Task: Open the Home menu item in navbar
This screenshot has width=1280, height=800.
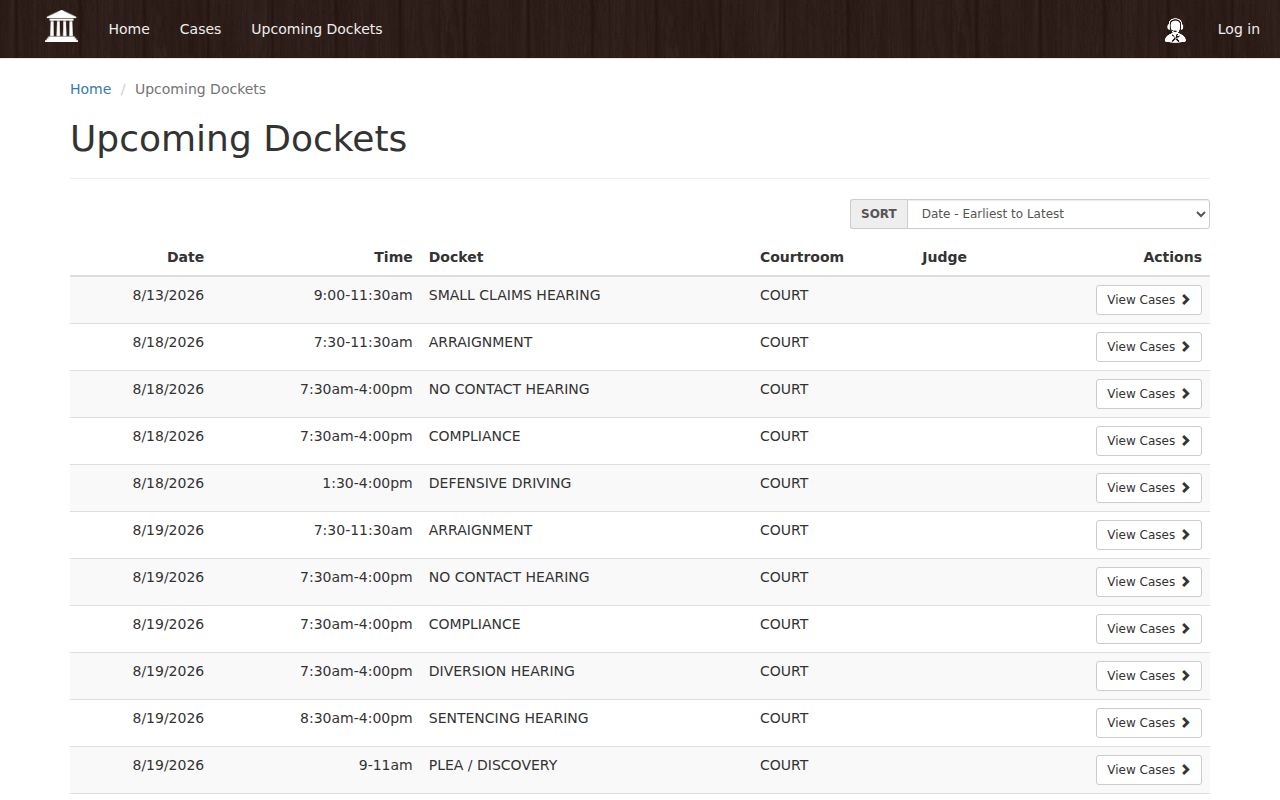Action: [129, 29]
